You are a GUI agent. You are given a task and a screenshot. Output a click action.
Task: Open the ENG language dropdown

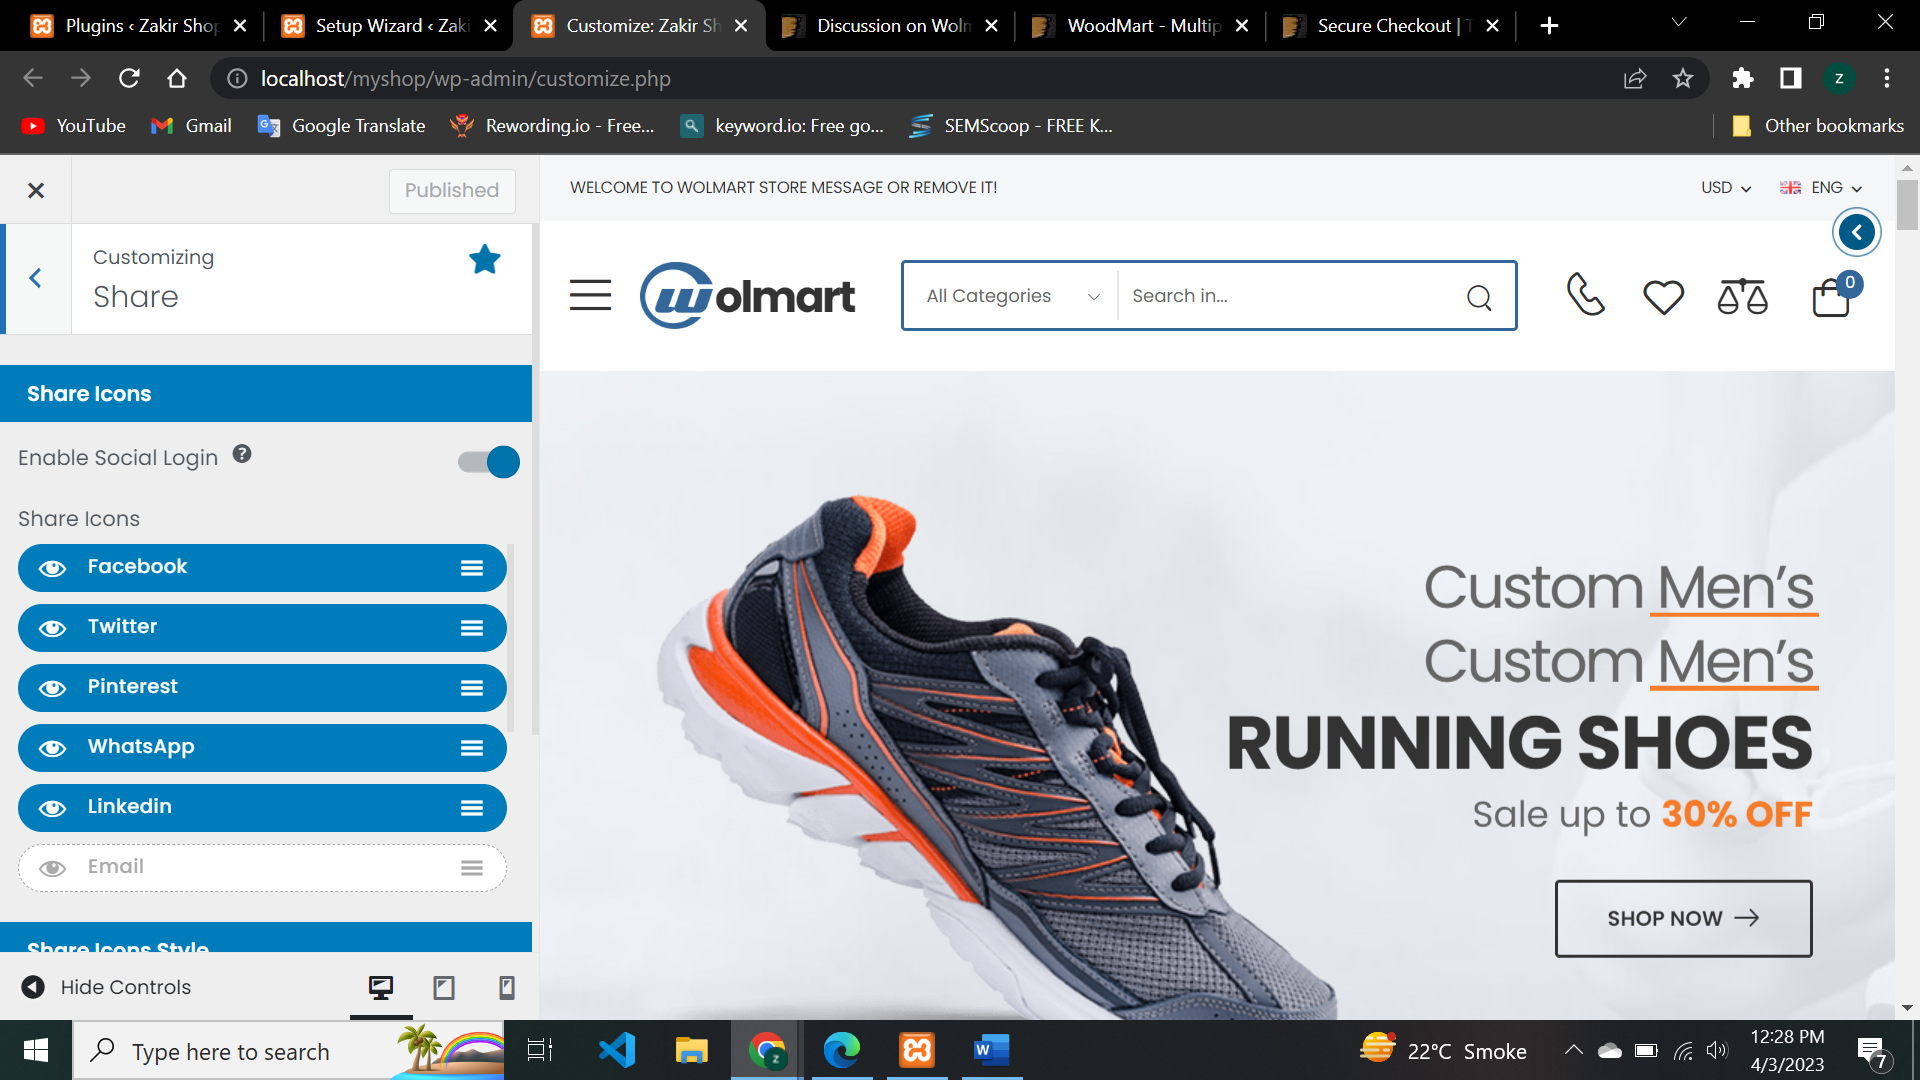(1821, 188)
